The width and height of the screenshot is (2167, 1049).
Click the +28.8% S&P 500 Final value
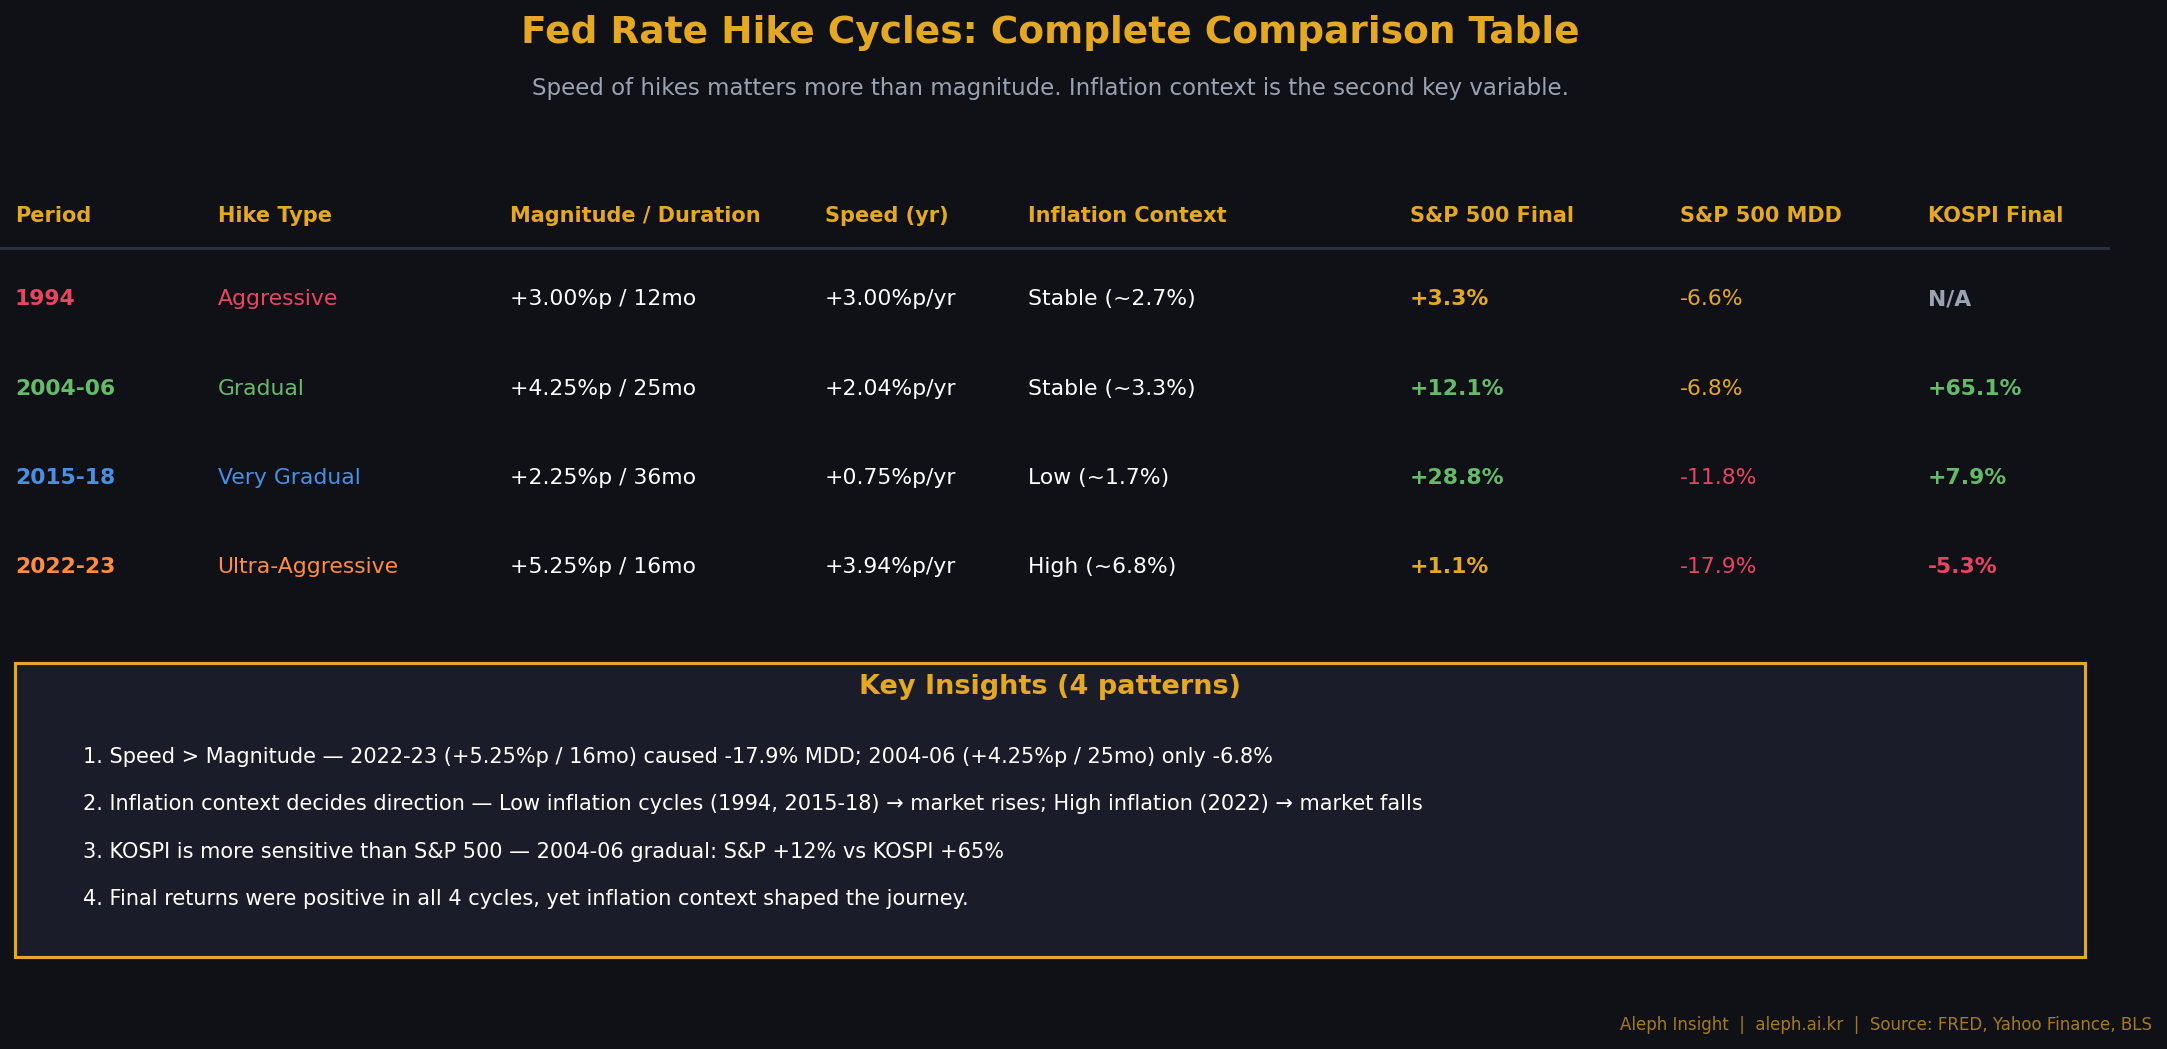pyautogui.click(x=1457, y=477)
